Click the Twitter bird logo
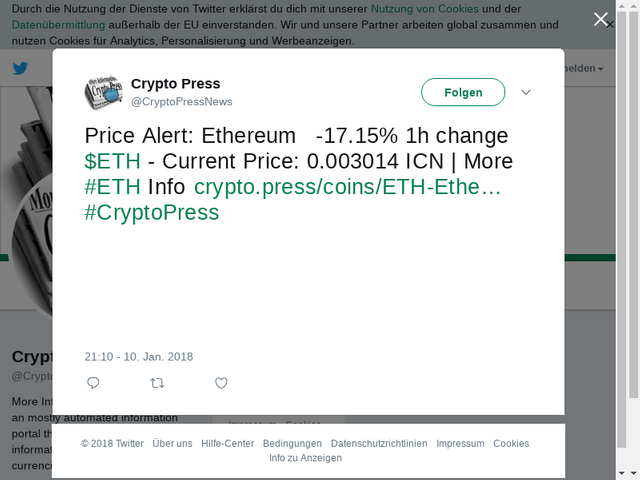The height and width of the screenshot is (480, 640). coord(20,69)
